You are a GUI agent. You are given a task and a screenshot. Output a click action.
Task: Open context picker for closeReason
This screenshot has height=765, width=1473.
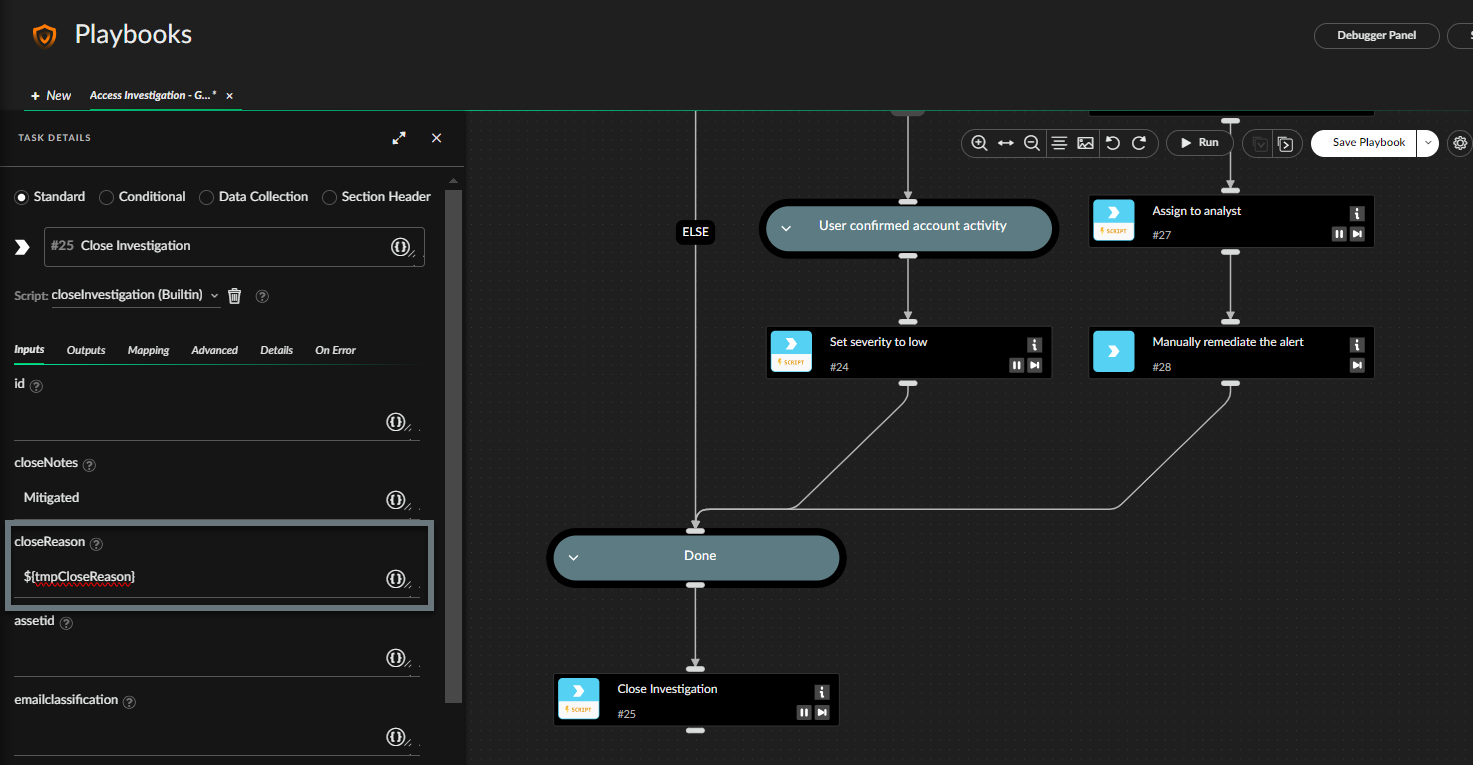396,578
